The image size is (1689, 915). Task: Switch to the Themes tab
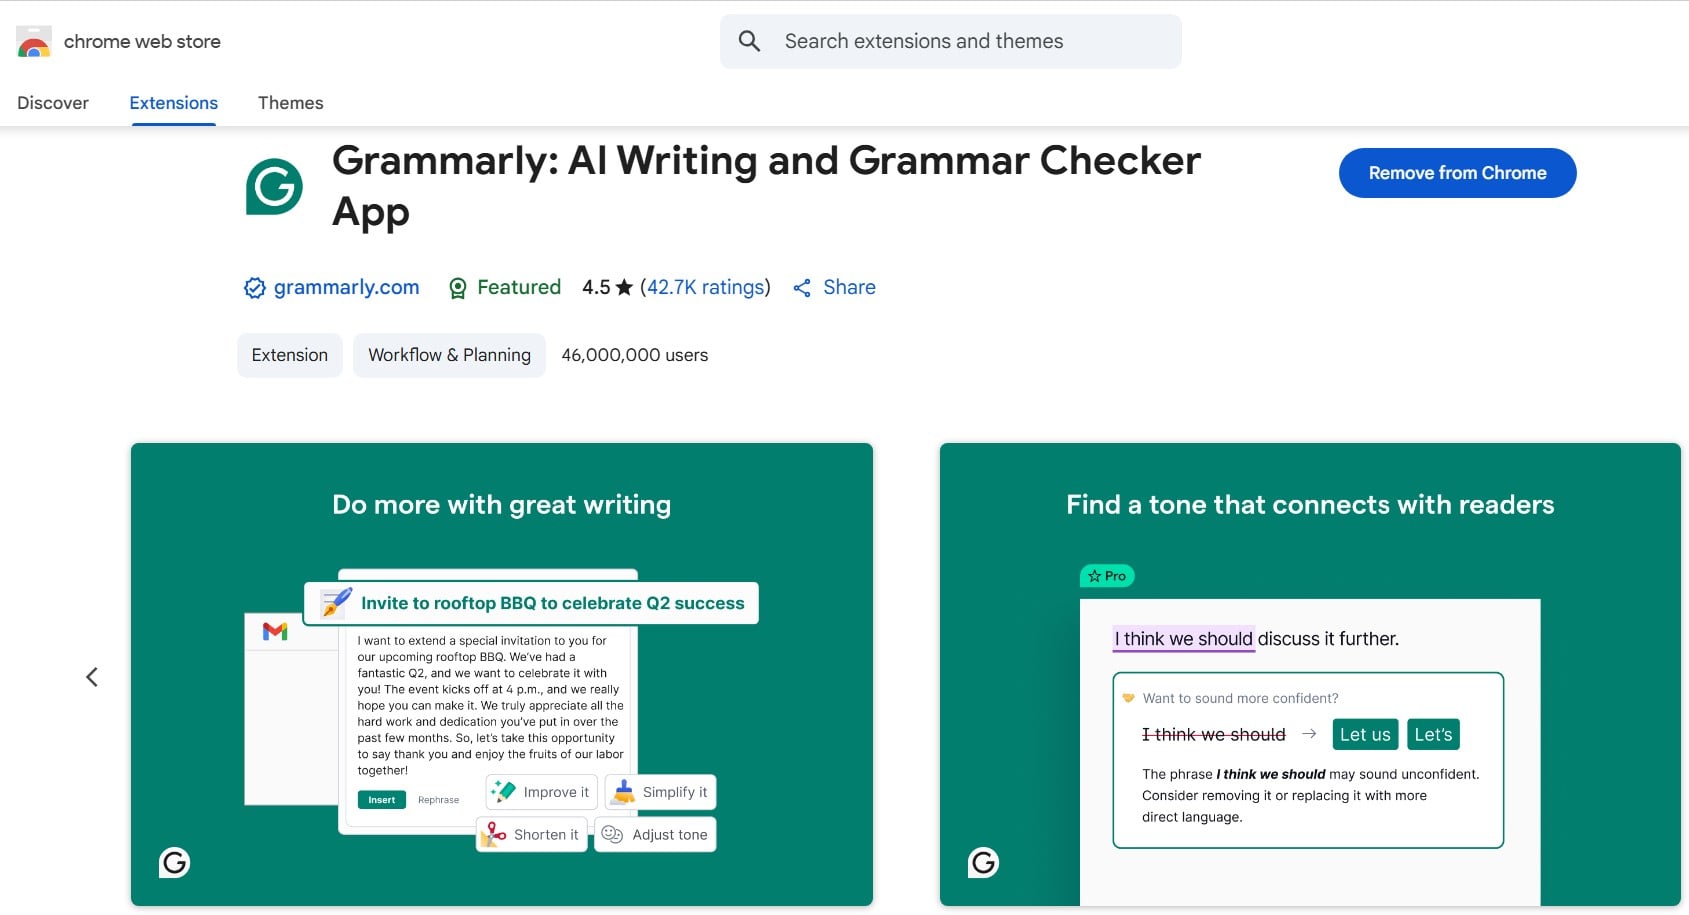[290, 103]
